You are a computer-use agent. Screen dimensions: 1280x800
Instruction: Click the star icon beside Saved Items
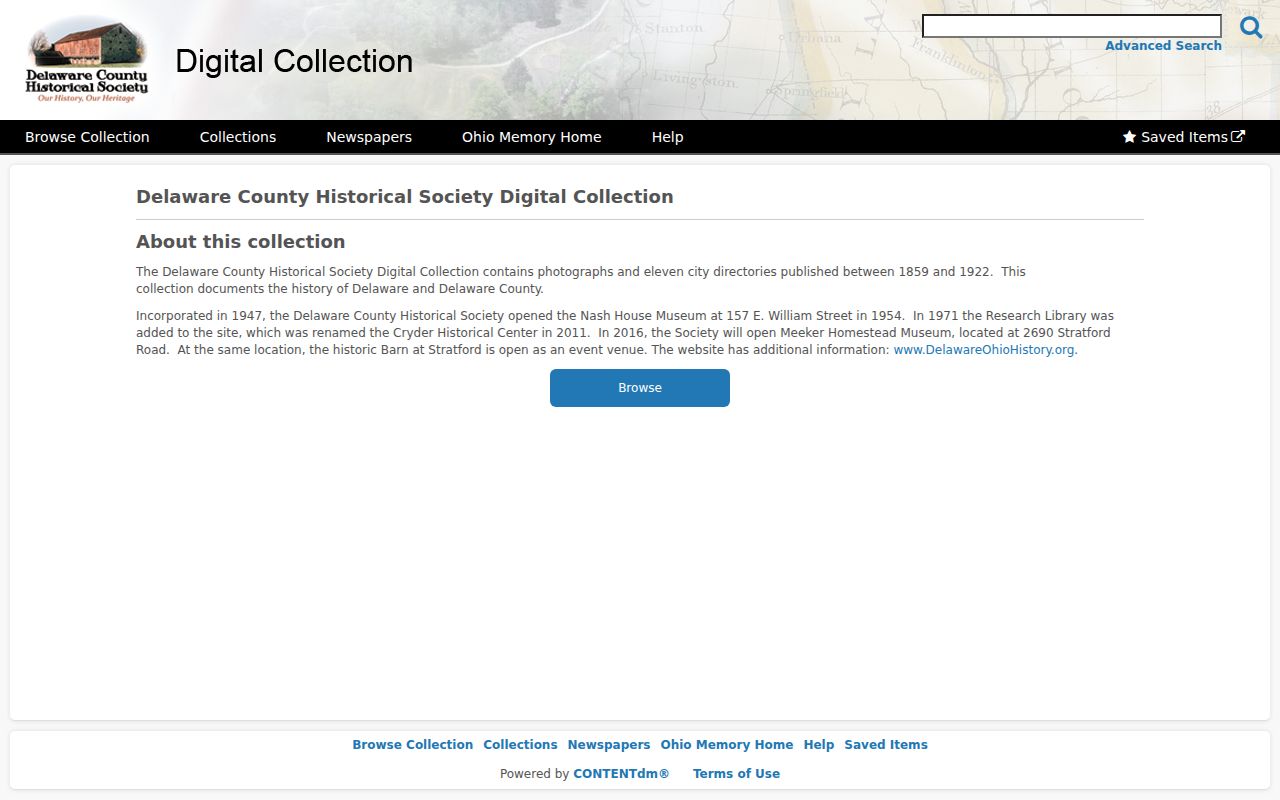click(1129, 137)
